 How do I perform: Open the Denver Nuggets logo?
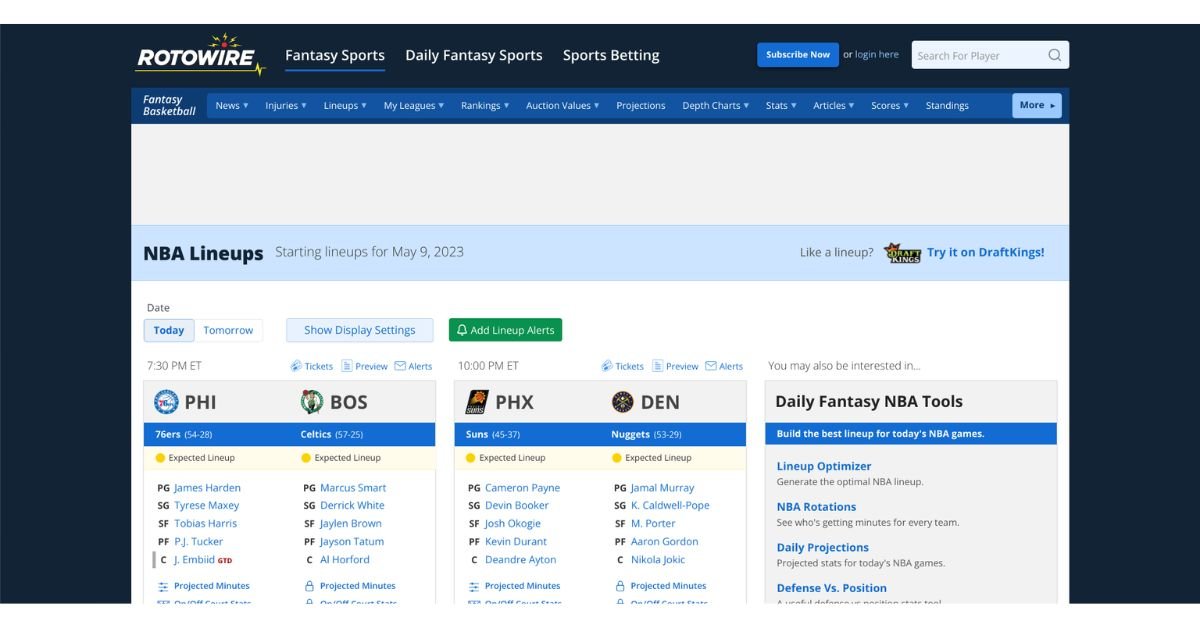point(621,401)
